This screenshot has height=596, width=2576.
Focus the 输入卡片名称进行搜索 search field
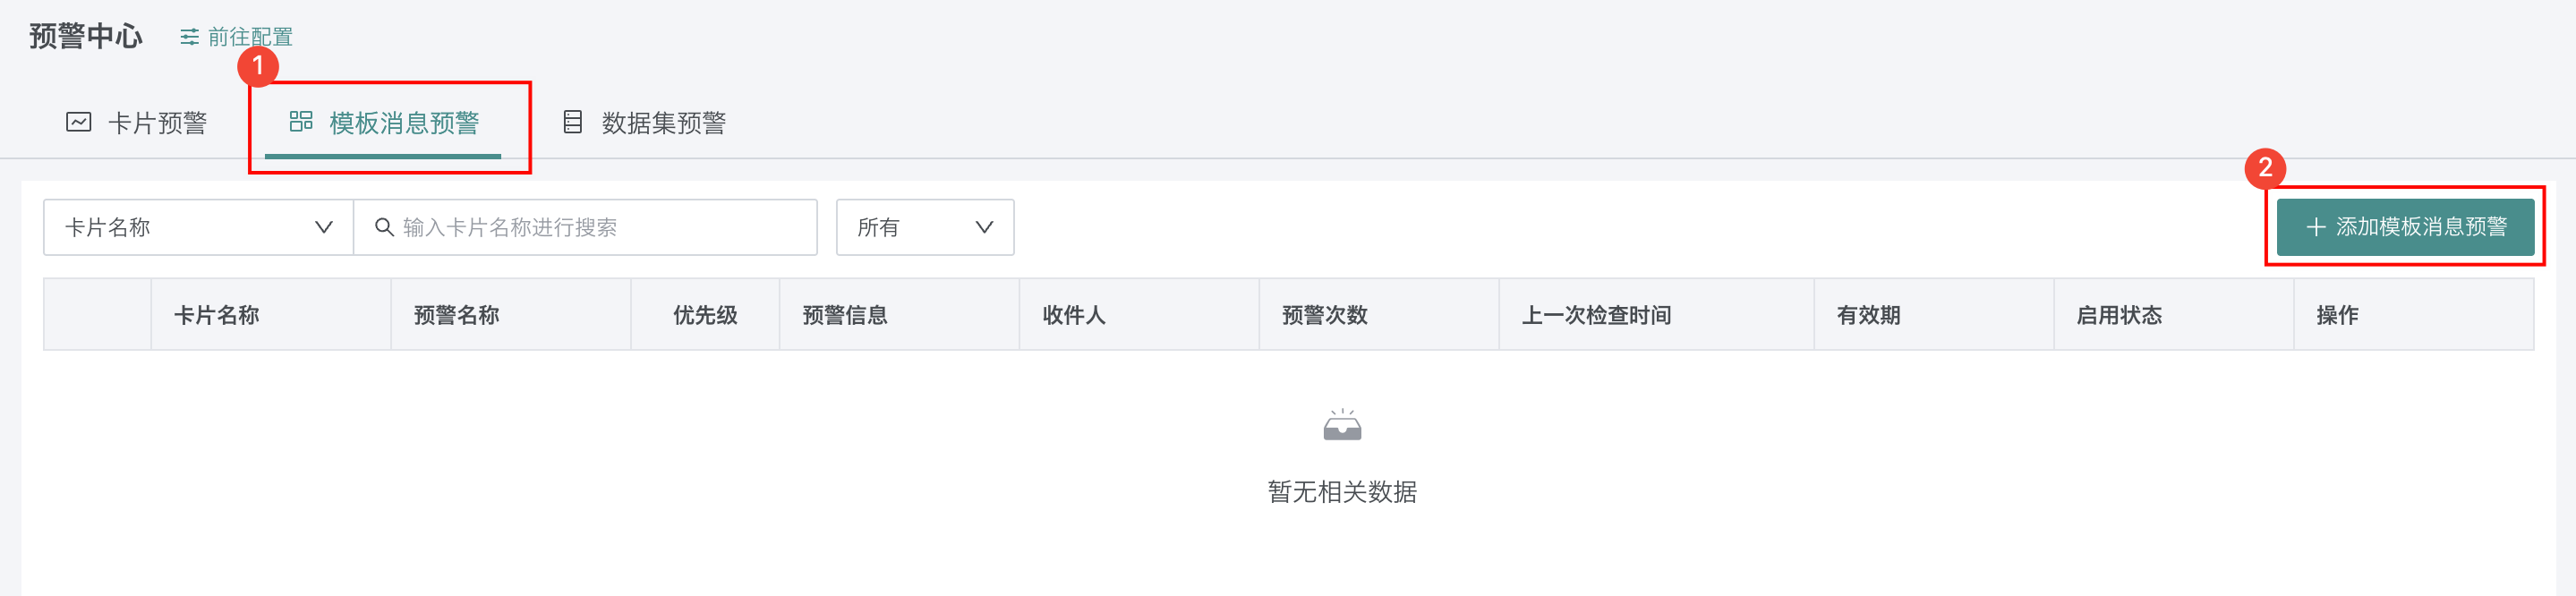pyautogui.click(x=600, y=227)
